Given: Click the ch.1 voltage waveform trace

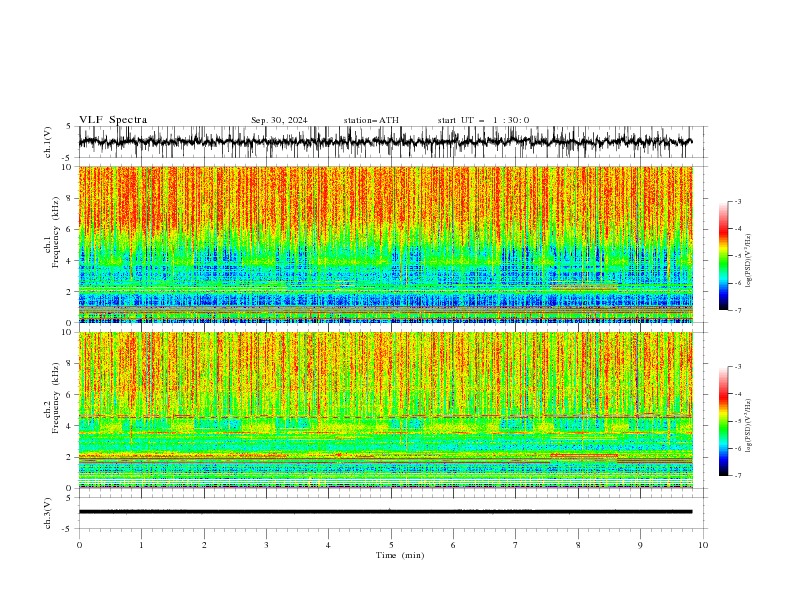Looking at the screenshot, I should coord(386,142).
